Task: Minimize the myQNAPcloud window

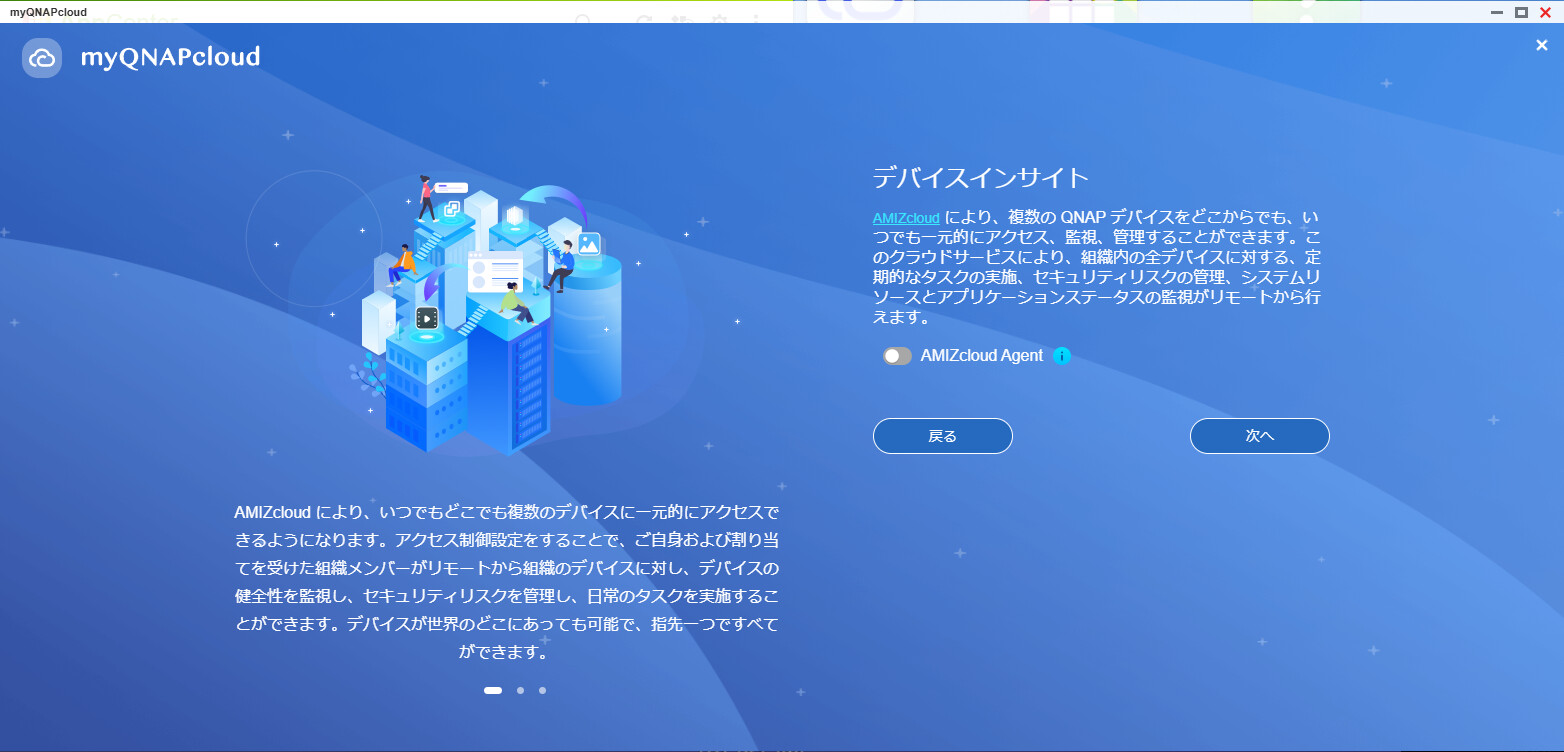Action: [1497, 12]
